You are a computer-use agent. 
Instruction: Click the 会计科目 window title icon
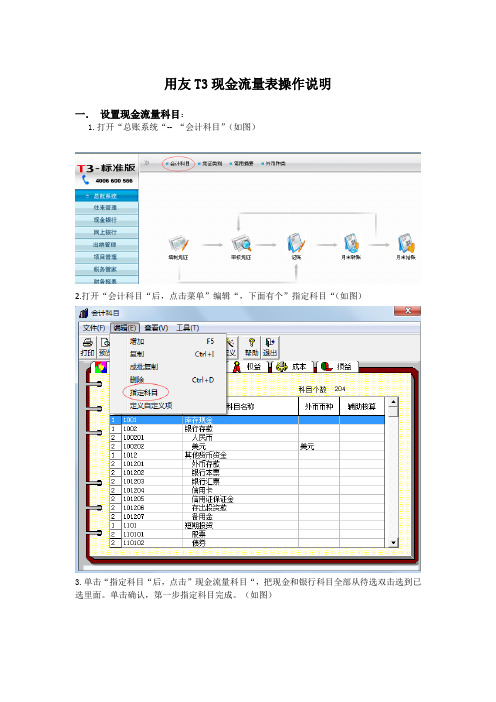pyautogui.click(x=83, y=313)
